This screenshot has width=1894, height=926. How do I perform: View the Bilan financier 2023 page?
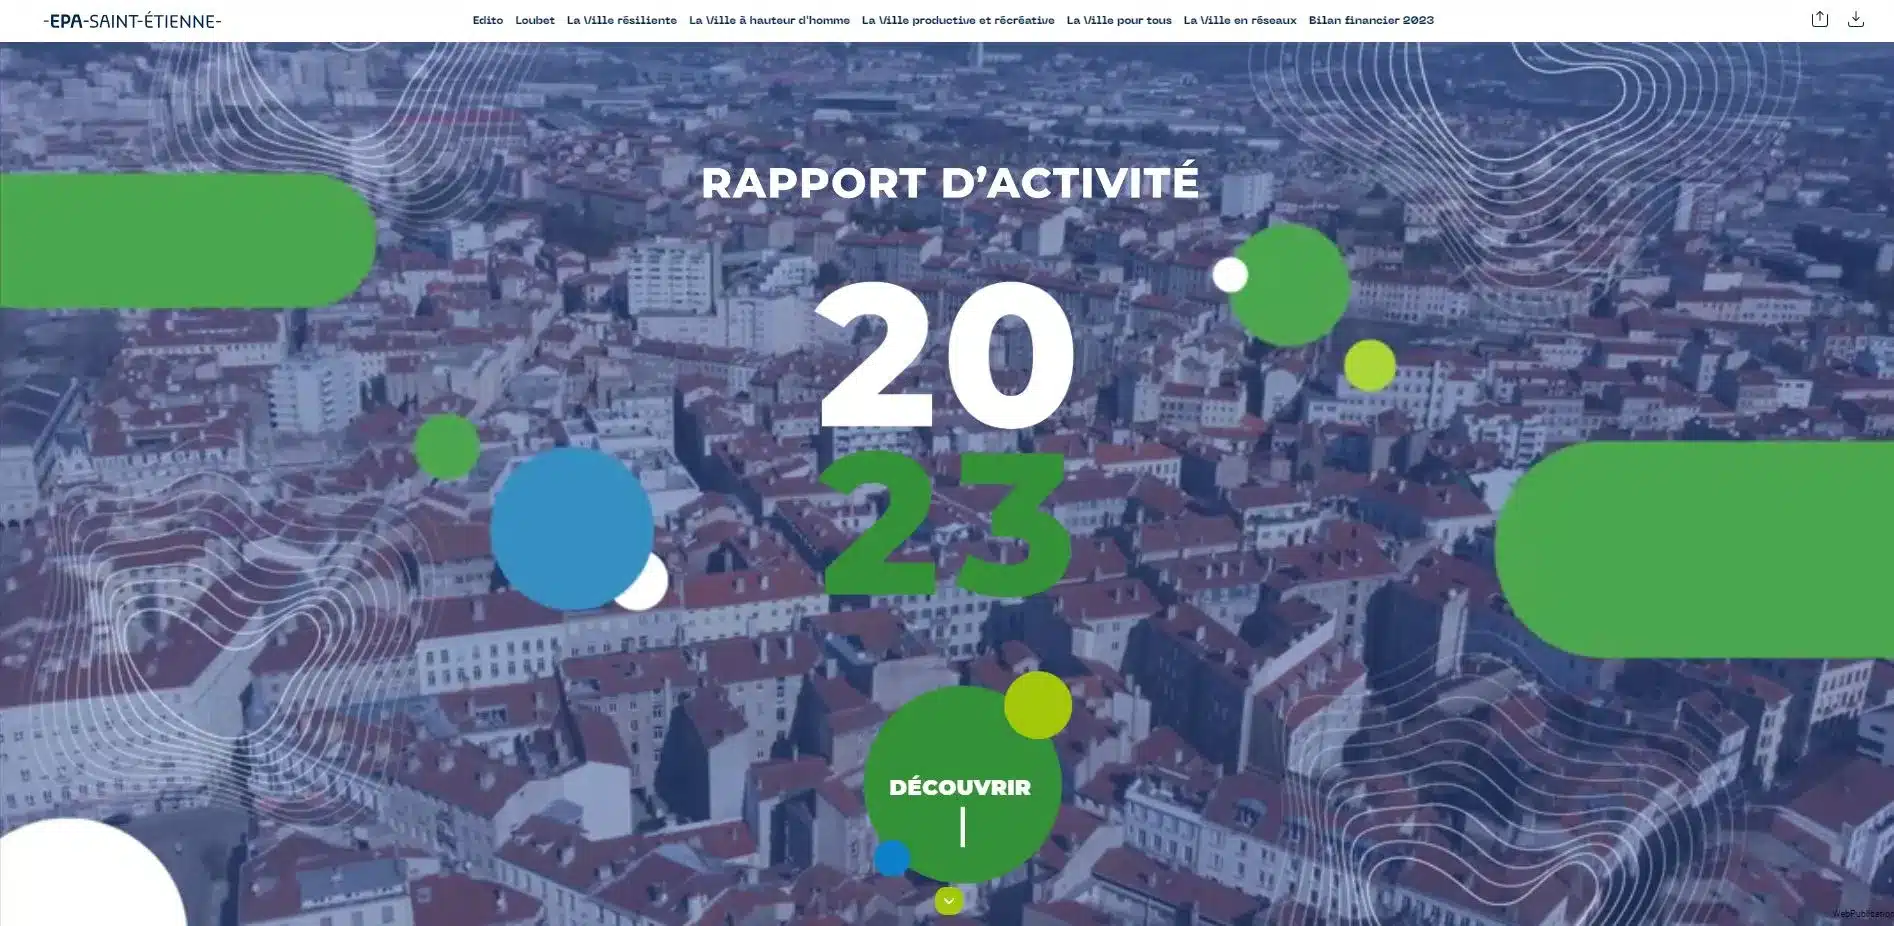(1371, 20)
